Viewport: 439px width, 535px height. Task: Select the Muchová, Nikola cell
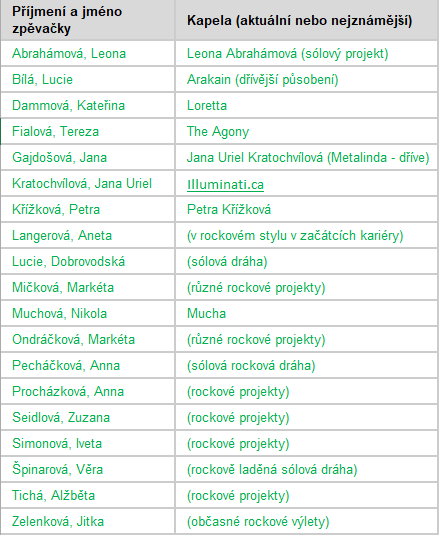coord(88,313)
